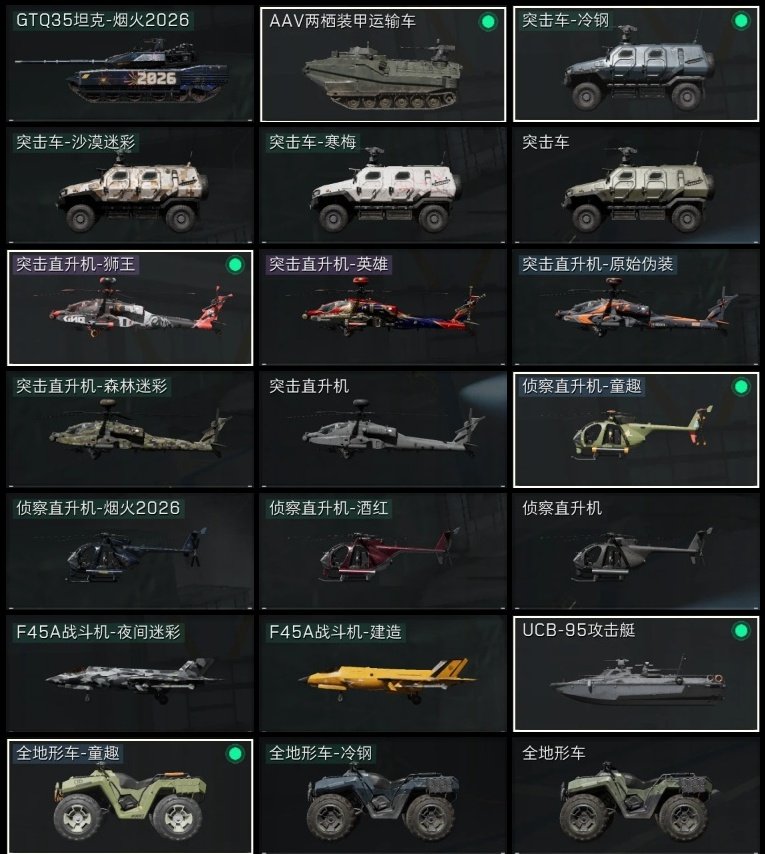Toggle the green dot on 侦察直升机-童趣
Viewport: 765px width, 854px height.
point(740,387)
